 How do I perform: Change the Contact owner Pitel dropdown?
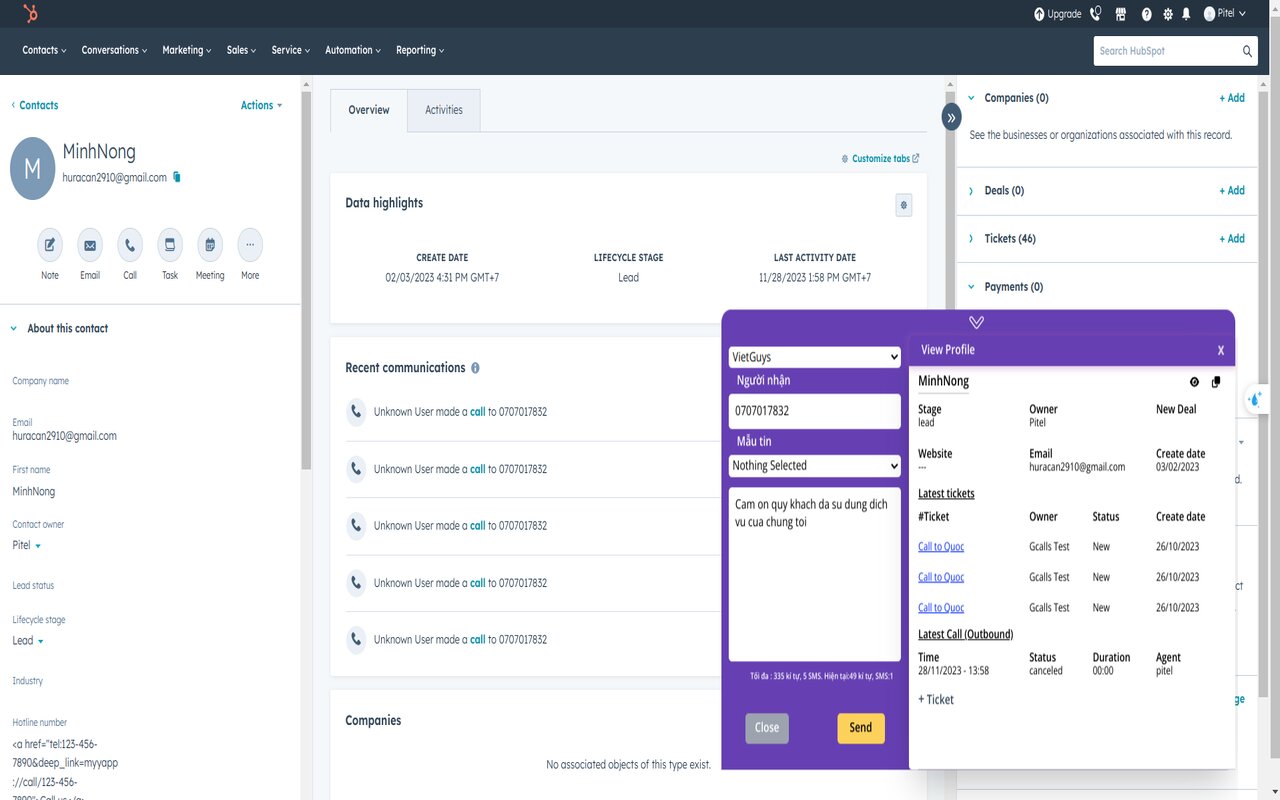point(27,546)
